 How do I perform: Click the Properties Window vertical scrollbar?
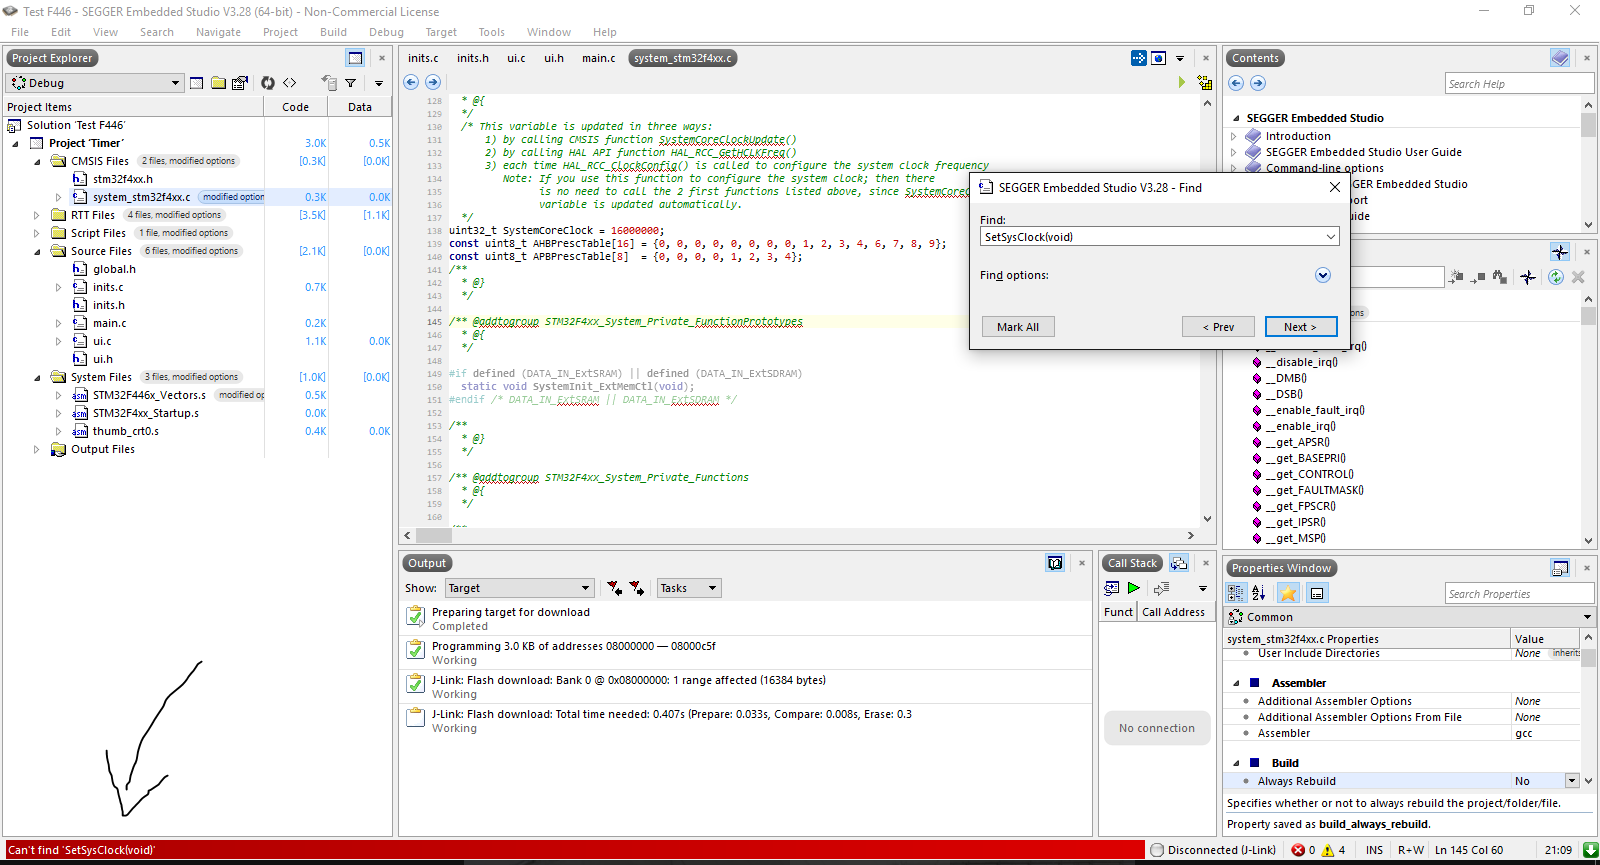[x=1588, y=708]
